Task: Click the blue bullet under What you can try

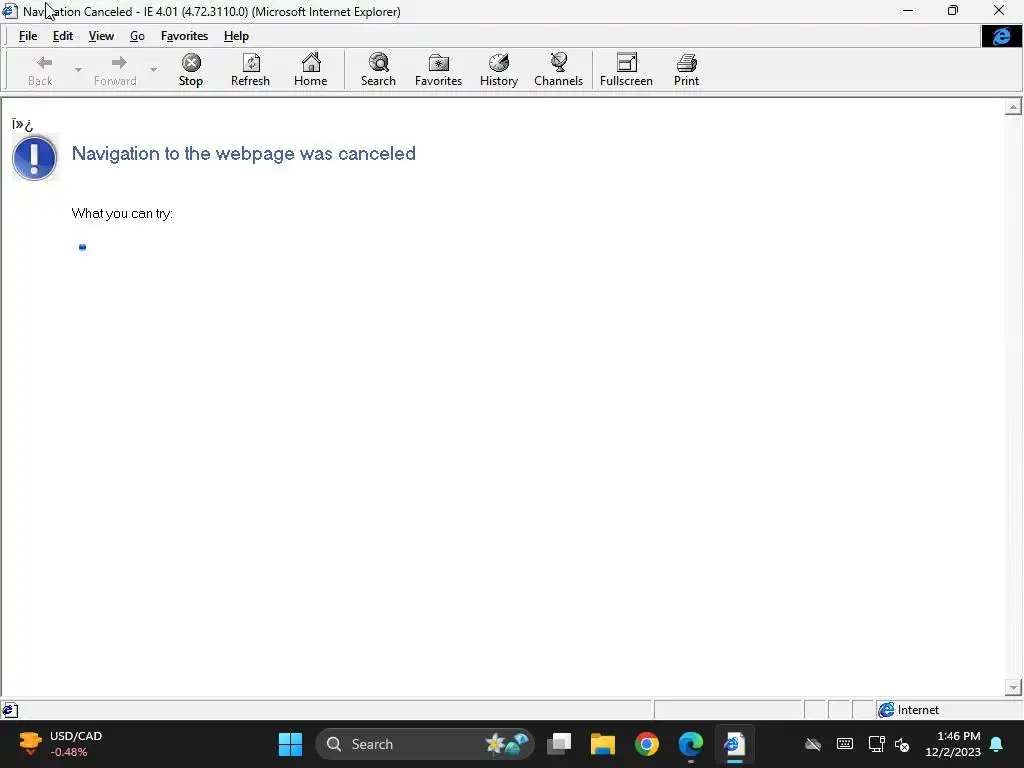Action: [82, 247]
